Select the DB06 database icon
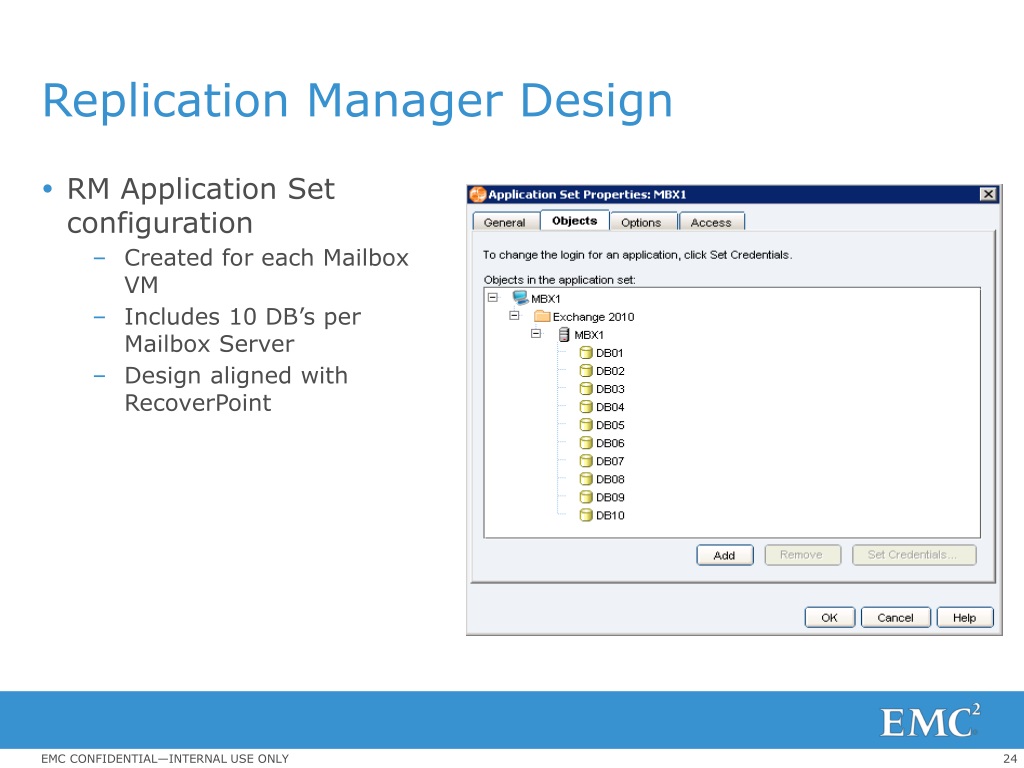1024x768 pixels. point(586,443)
